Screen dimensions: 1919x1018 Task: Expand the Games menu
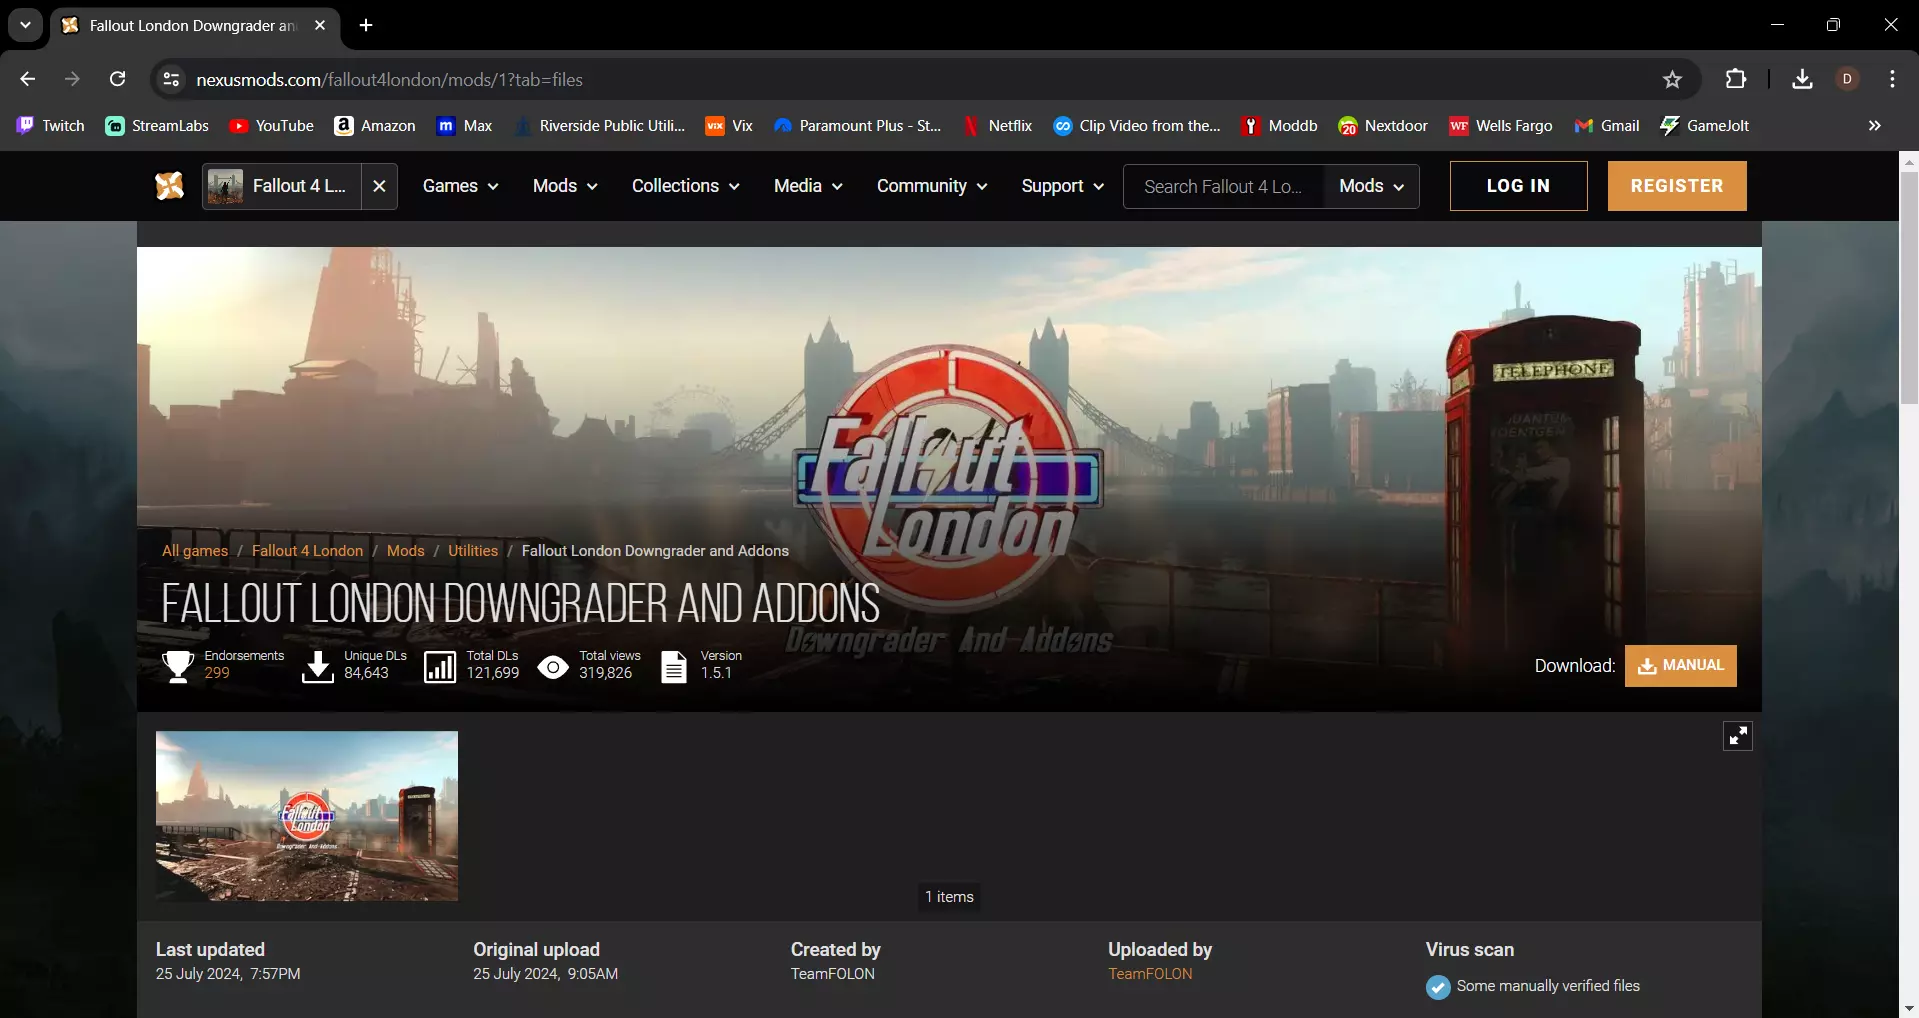pyautogui.click(x=460, y=186)
